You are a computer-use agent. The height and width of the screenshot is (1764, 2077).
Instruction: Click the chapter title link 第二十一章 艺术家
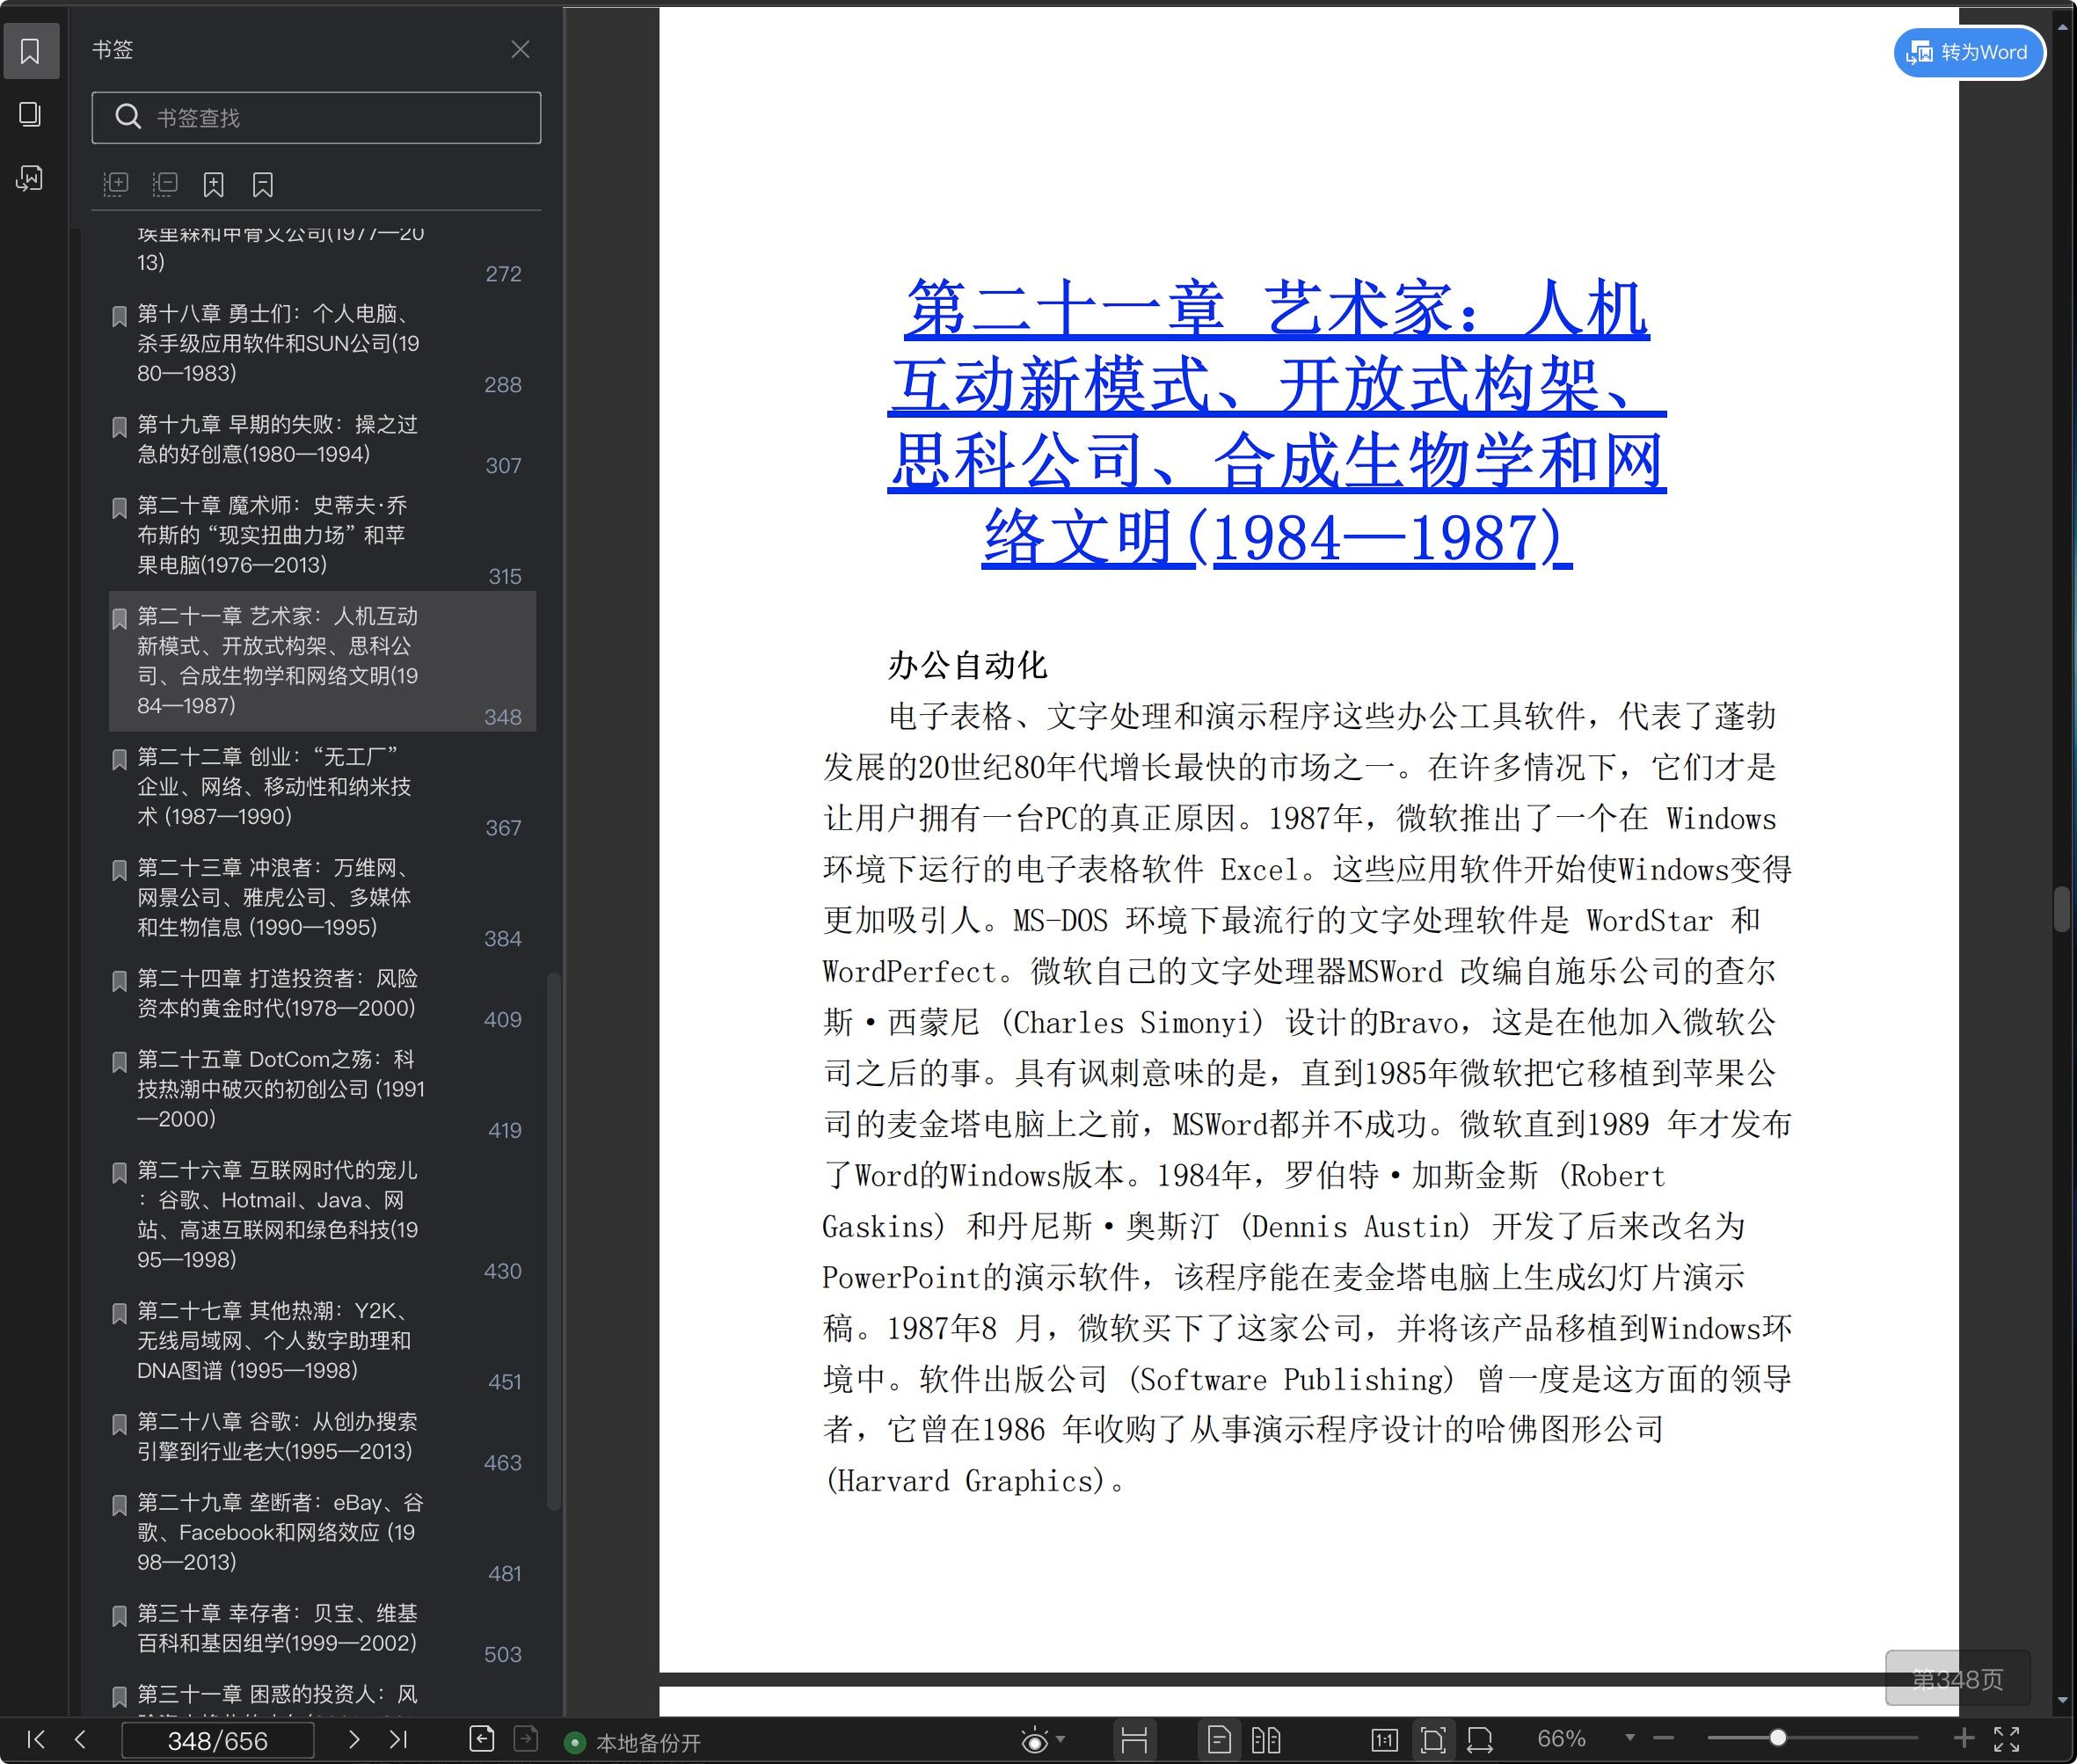coord(1276,423)
